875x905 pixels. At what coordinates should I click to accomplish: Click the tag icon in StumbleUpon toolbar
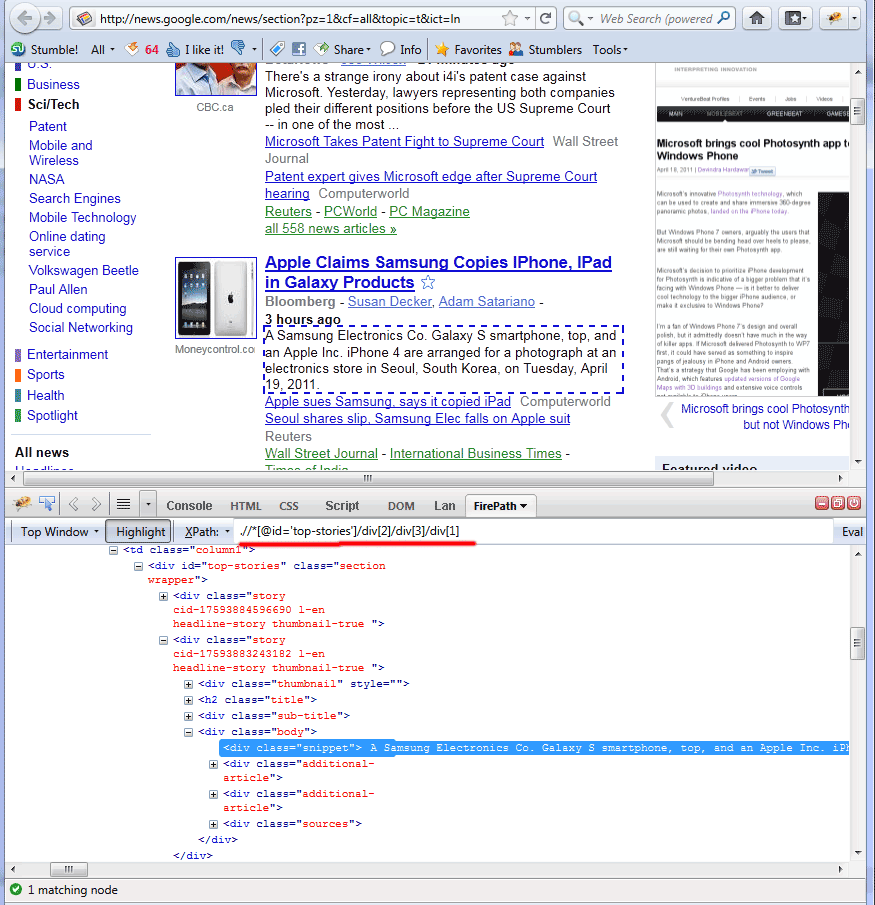[x=278, y=49]
